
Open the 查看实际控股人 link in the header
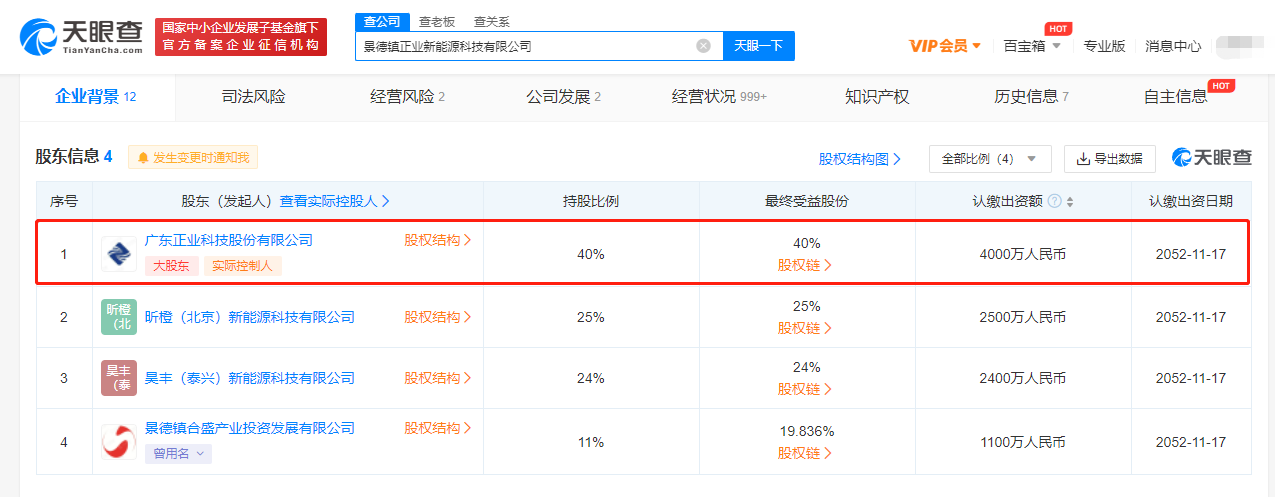(x=335, y=201)
